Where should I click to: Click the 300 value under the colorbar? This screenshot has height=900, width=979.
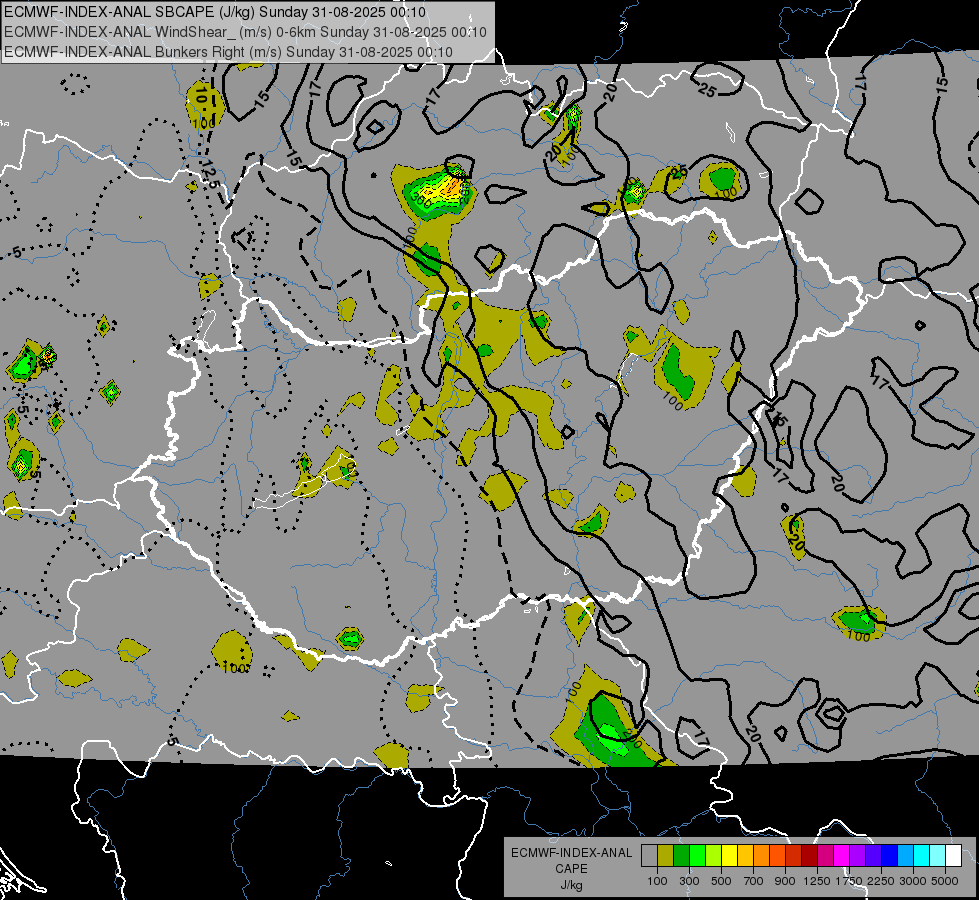click(x=689, y=881)
